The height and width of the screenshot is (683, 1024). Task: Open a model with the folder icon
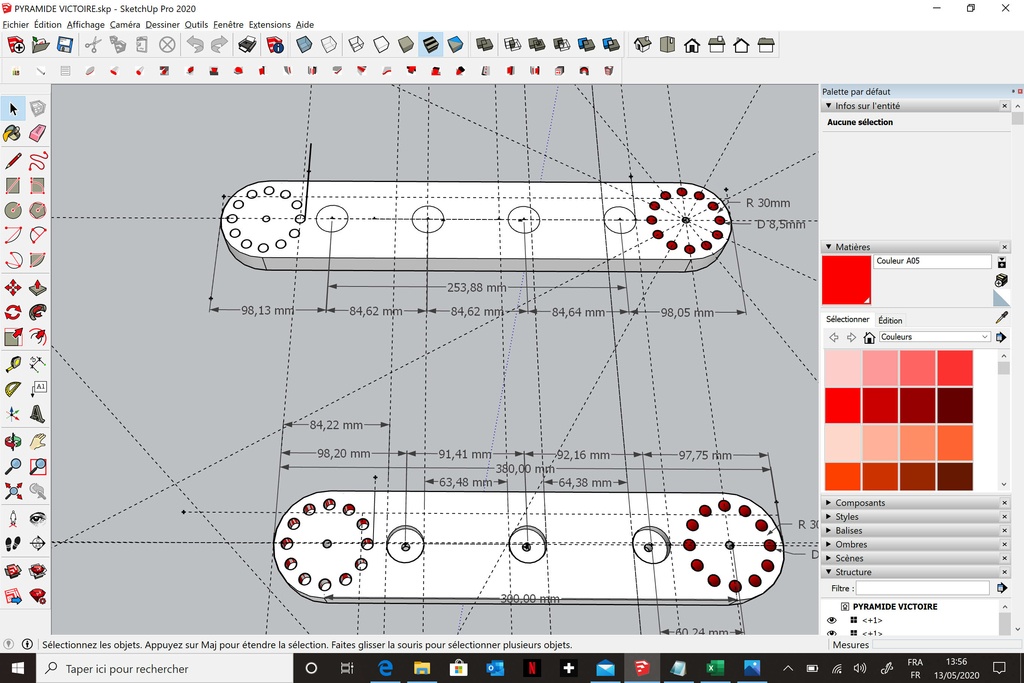[40, 45]
